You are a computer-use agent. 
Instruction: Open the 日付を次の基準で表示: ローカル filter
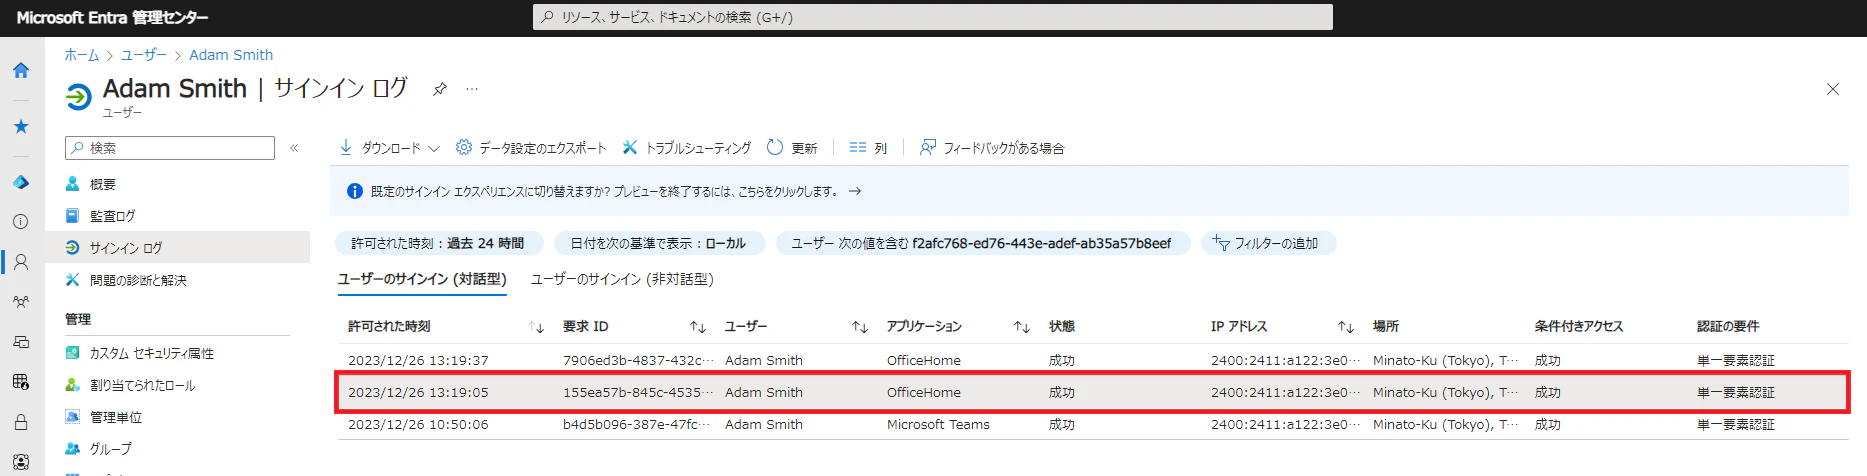click(658, 243)
